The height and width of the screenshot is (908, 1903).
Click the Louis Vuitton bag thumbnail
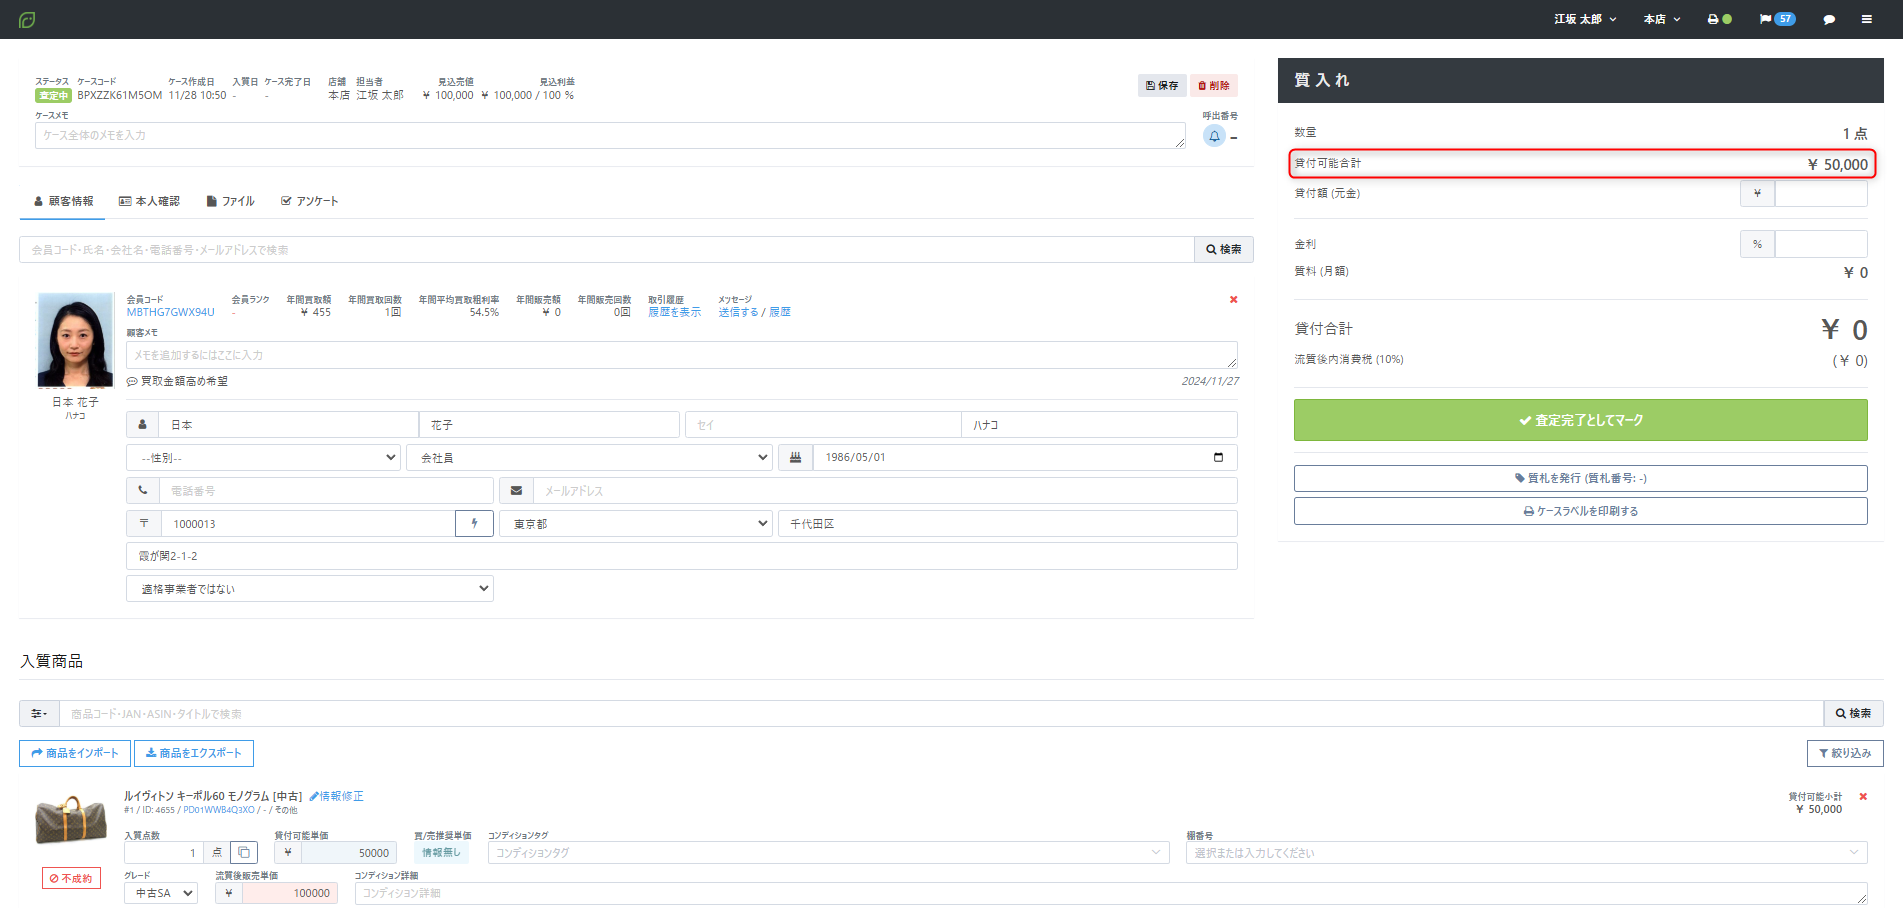coord(70,820)
